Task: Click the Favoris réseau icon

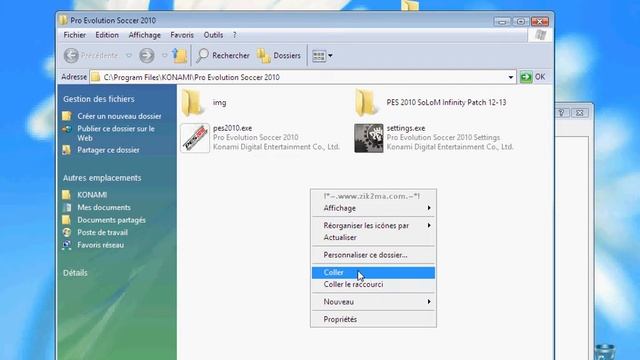Action: point(67,245)
